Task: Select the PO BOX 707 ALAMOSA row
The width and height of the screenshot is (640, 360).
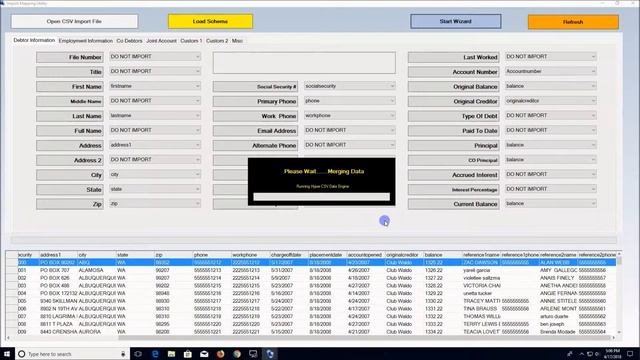Action: (312, 270)
